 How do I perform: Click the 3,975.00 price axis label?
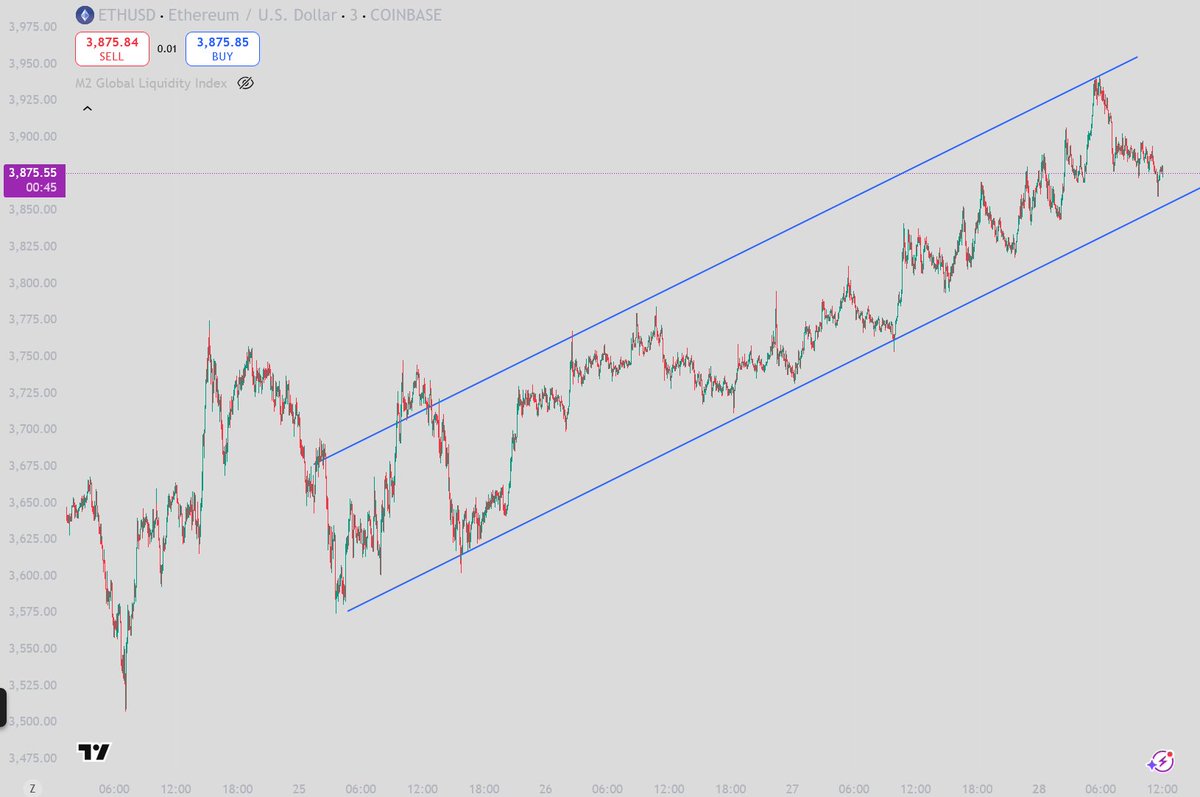click(32, 27)
